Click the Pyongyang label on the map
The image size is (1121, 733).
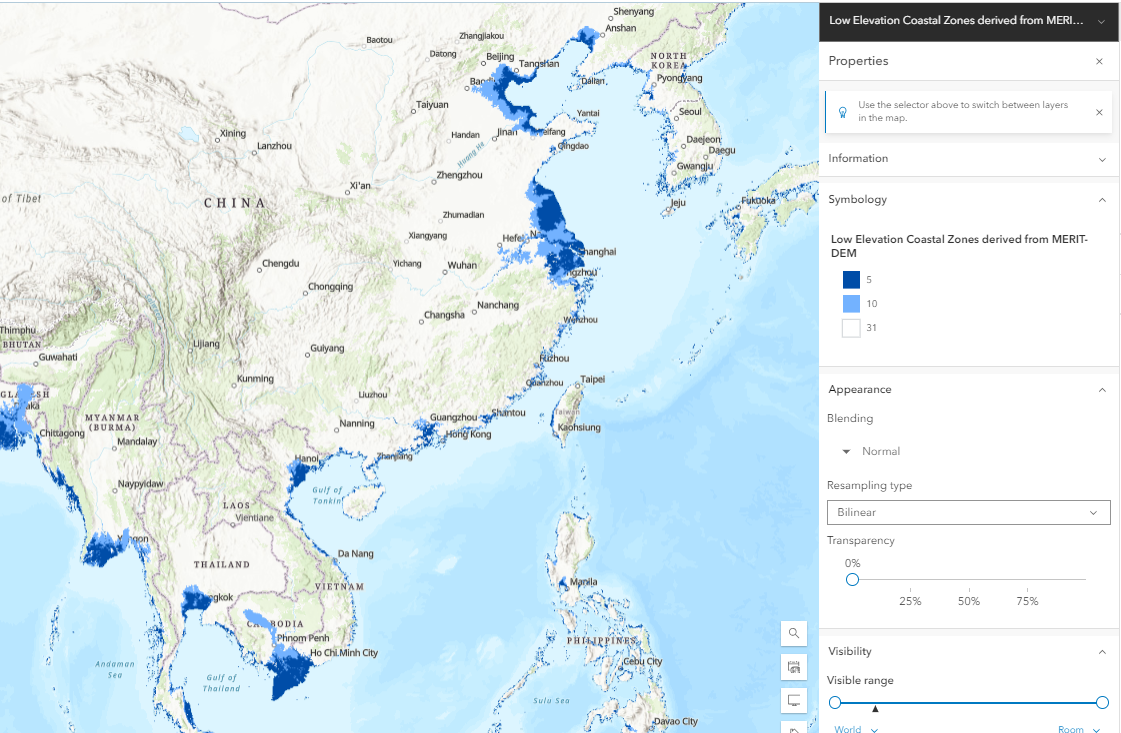coord(679,78)
